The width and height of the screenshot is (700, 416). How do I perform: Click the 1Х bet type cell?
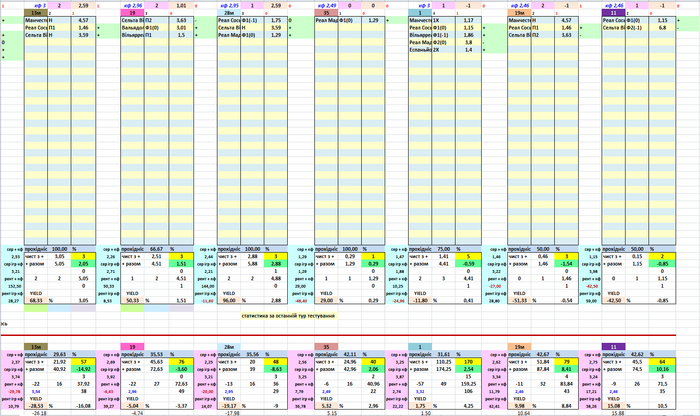click(444, 21)
